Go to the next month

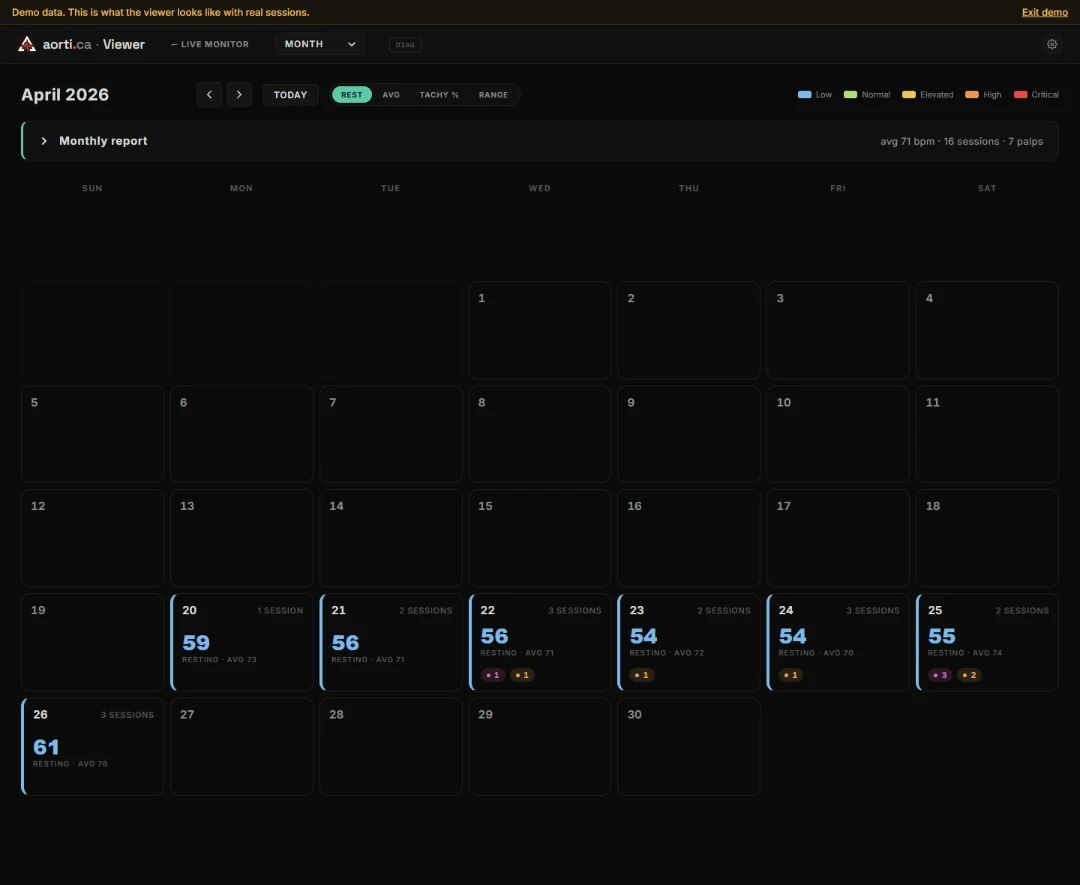tap(239, 94)
